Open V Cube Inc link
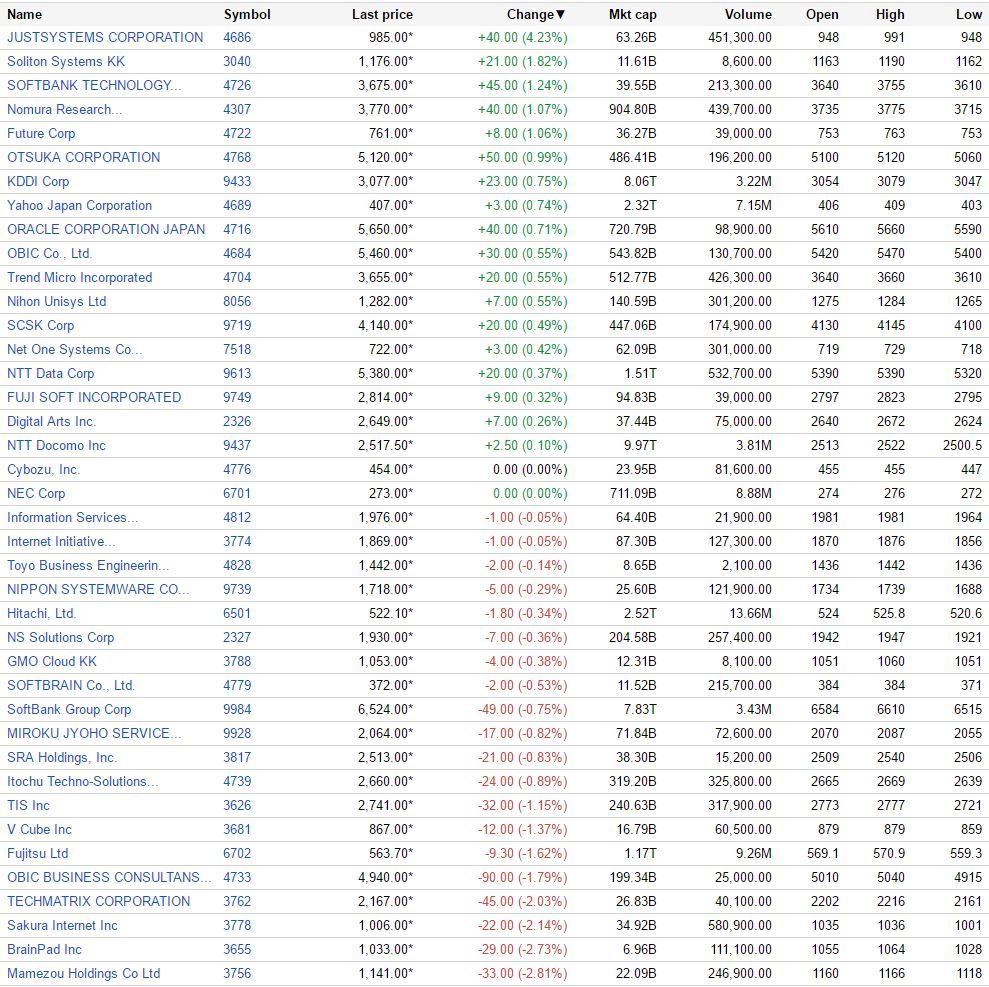The height and width of the screenshot is (987, 989). point(39,829)
